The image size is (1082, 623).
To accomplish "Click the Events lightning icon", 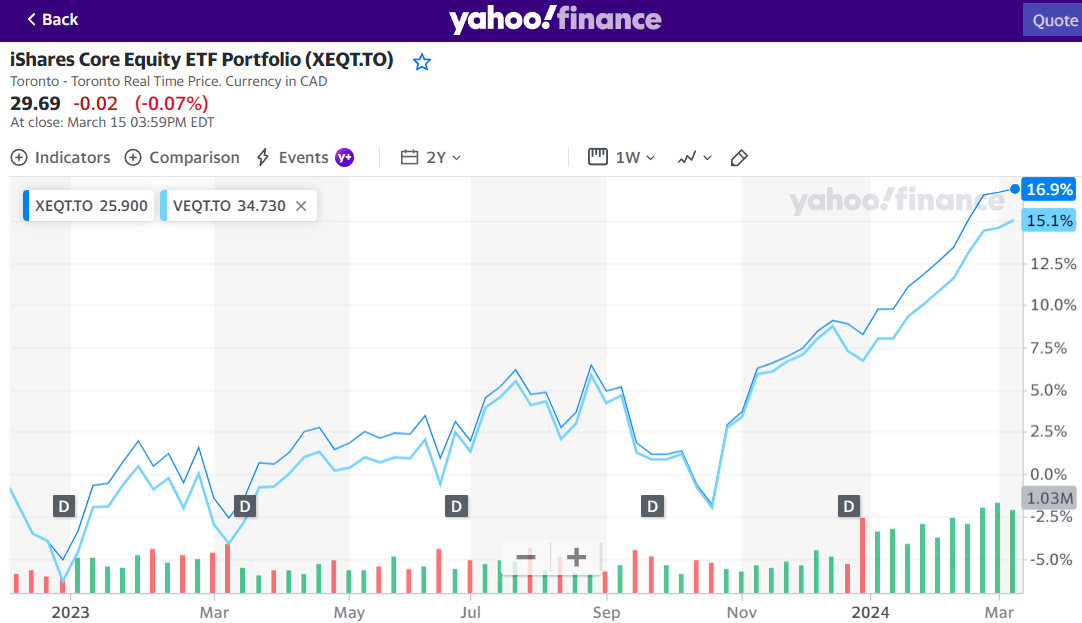I will (263, 157).
